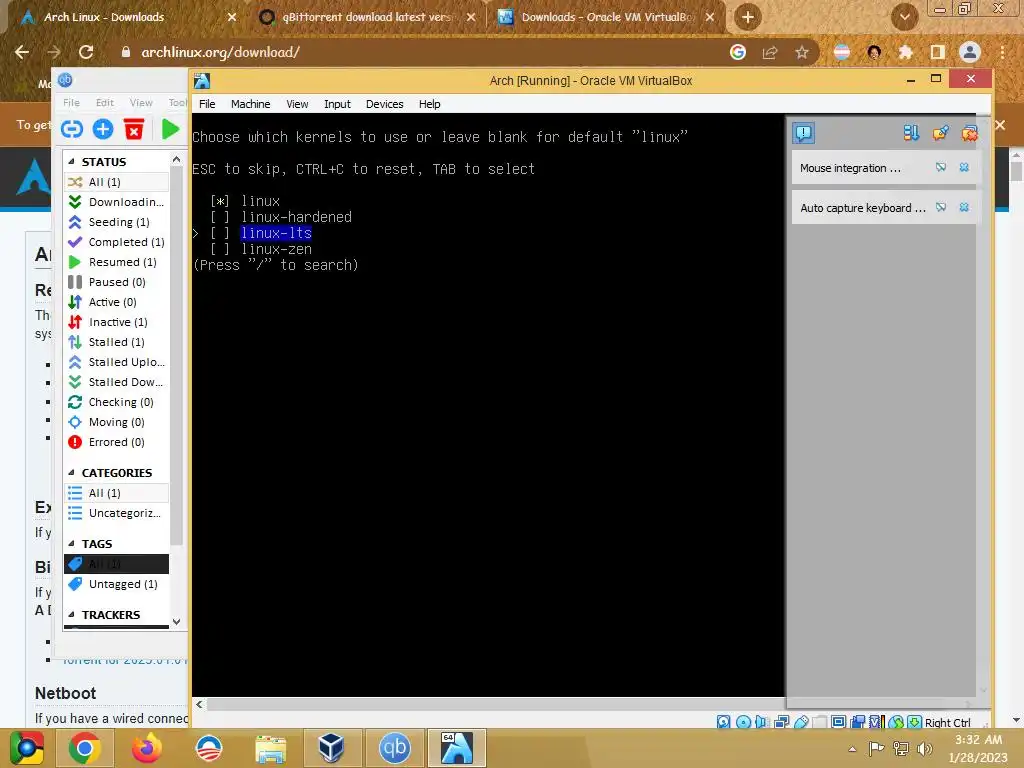
Task: Open VirtualBox View menu
Action: pyautogui.click(x=297, y=104)
